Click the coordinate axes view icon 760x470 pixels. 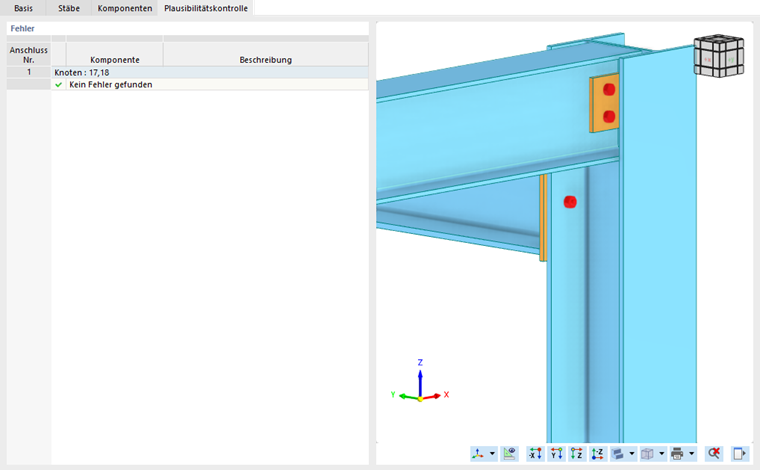click(478, 454)
